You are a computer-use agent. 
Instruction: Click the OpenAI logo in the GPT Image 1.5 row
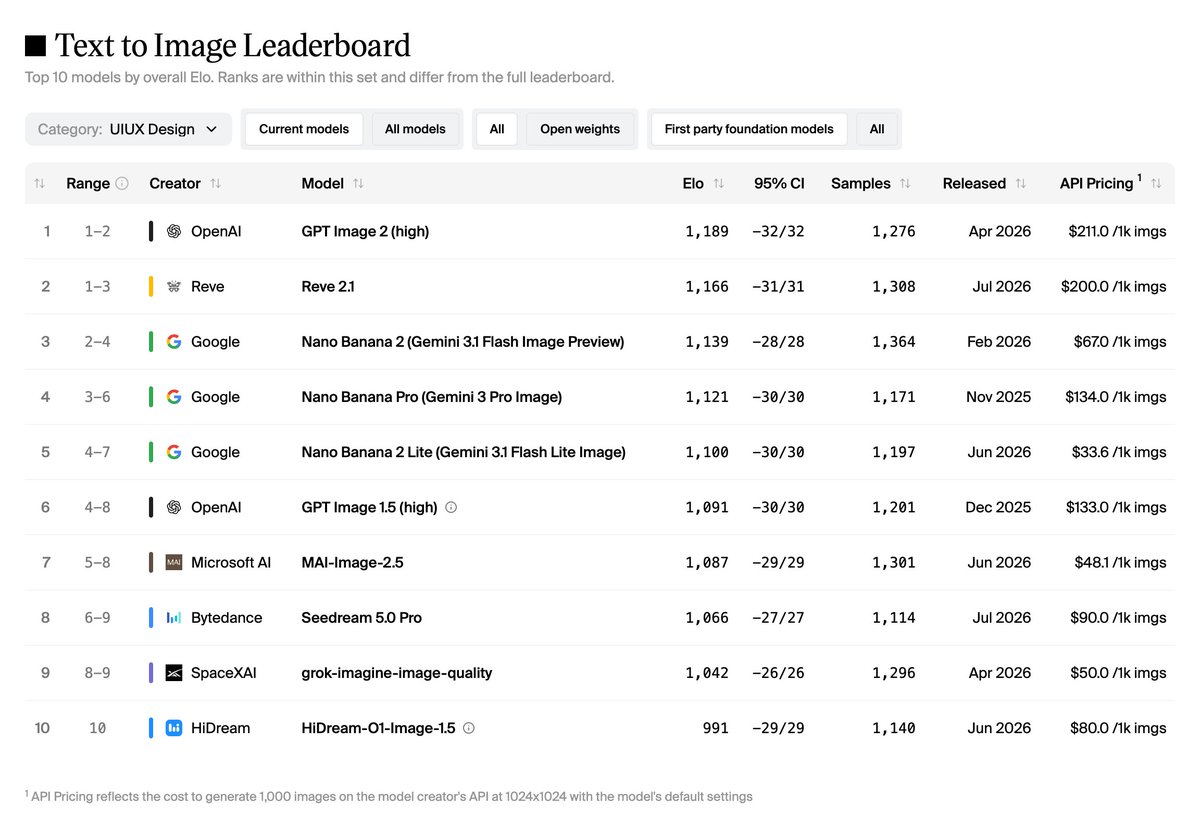coord(174,507)
